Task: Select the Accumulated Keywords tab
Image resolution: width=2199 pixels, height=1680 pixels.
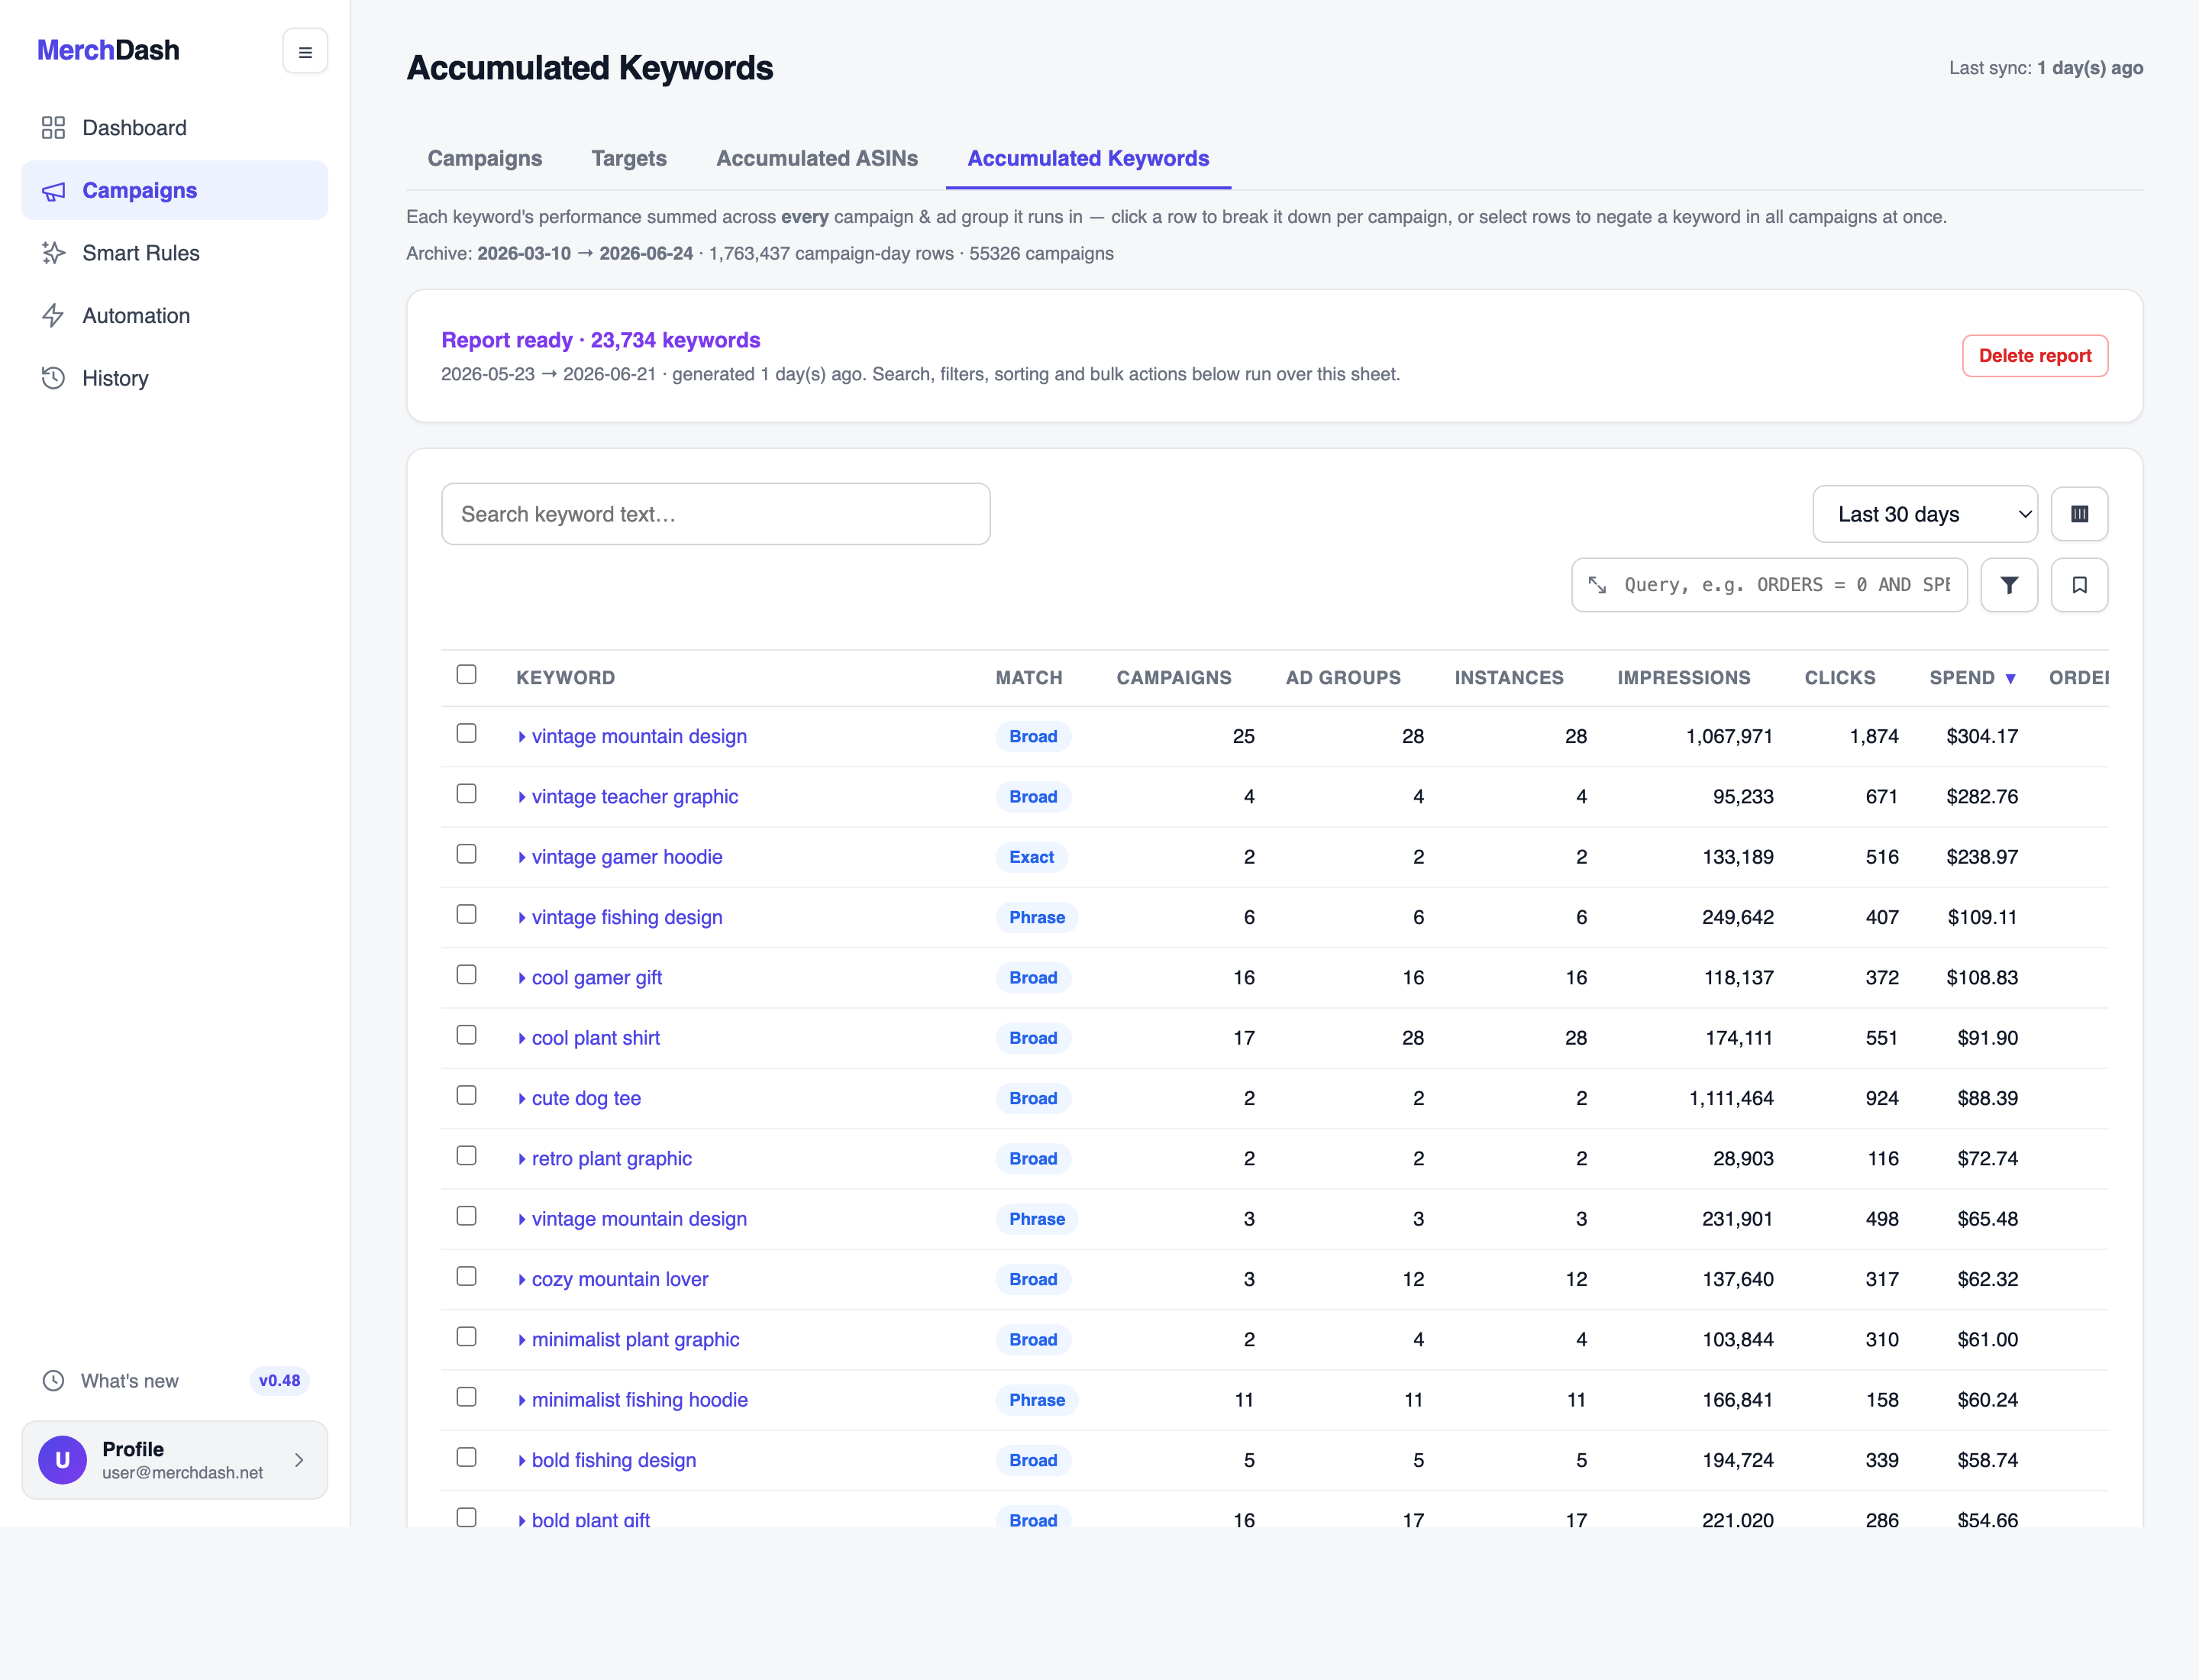Action: click(1088, 158)
